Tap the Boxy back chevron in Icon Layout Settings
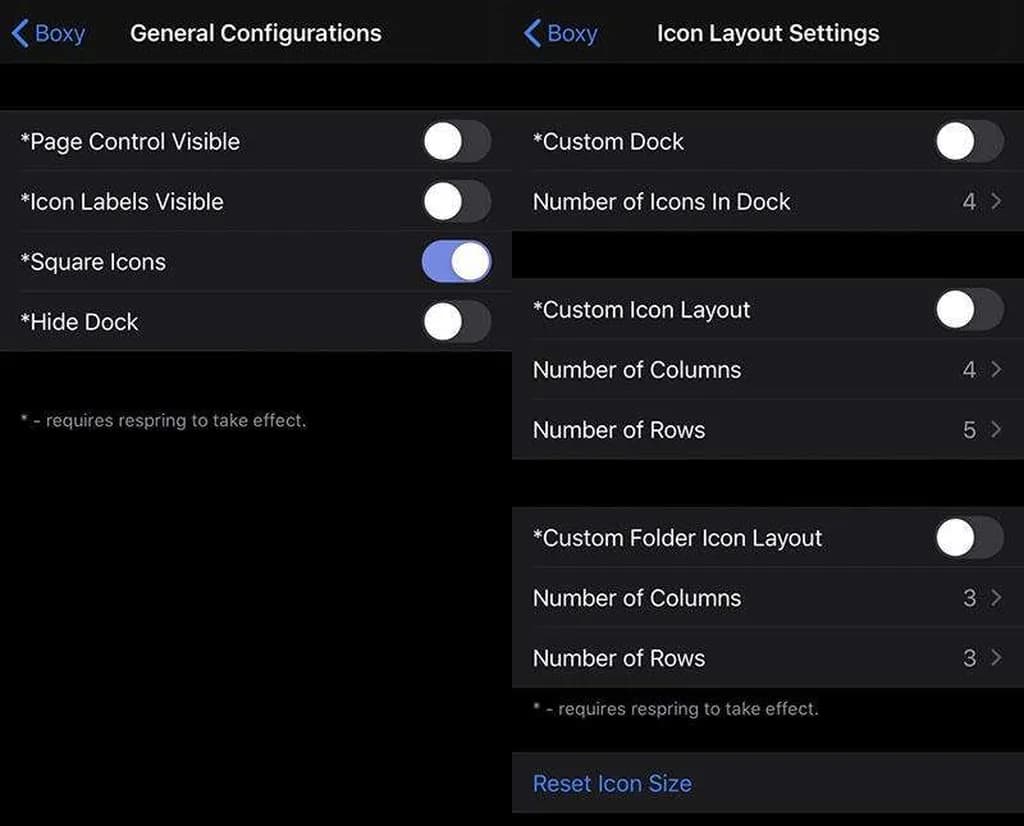The height and width of the screenshot is (826, 1024). click(533, 33)
